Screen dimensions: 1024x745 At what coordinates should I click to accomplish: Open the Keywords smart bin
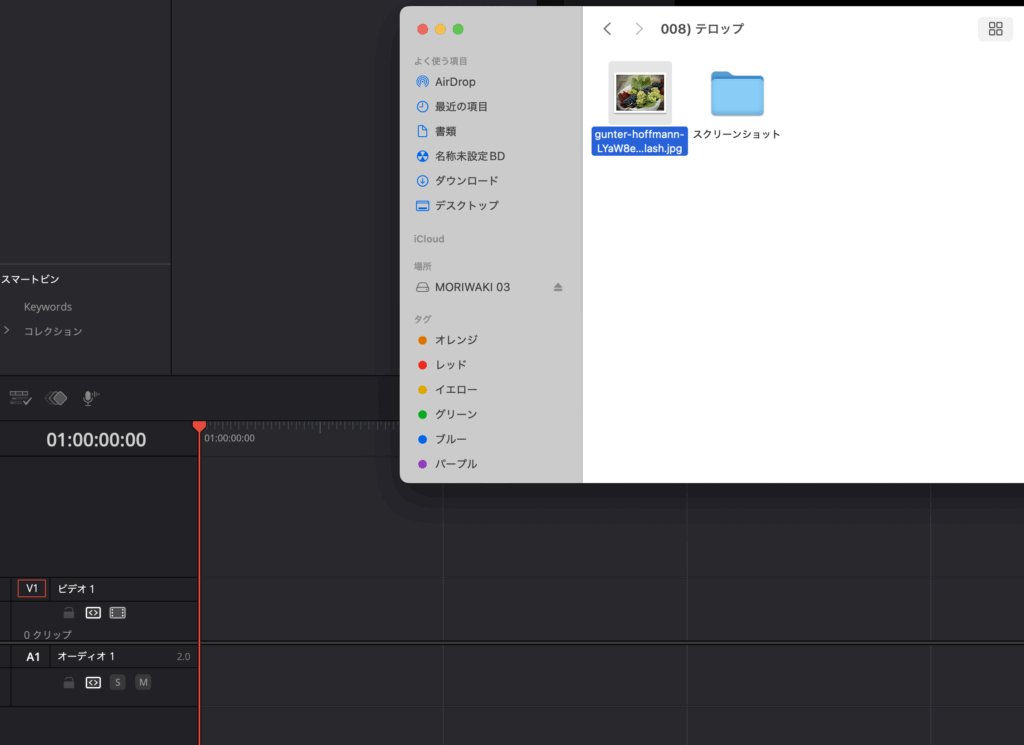click(x=48, y=307)
